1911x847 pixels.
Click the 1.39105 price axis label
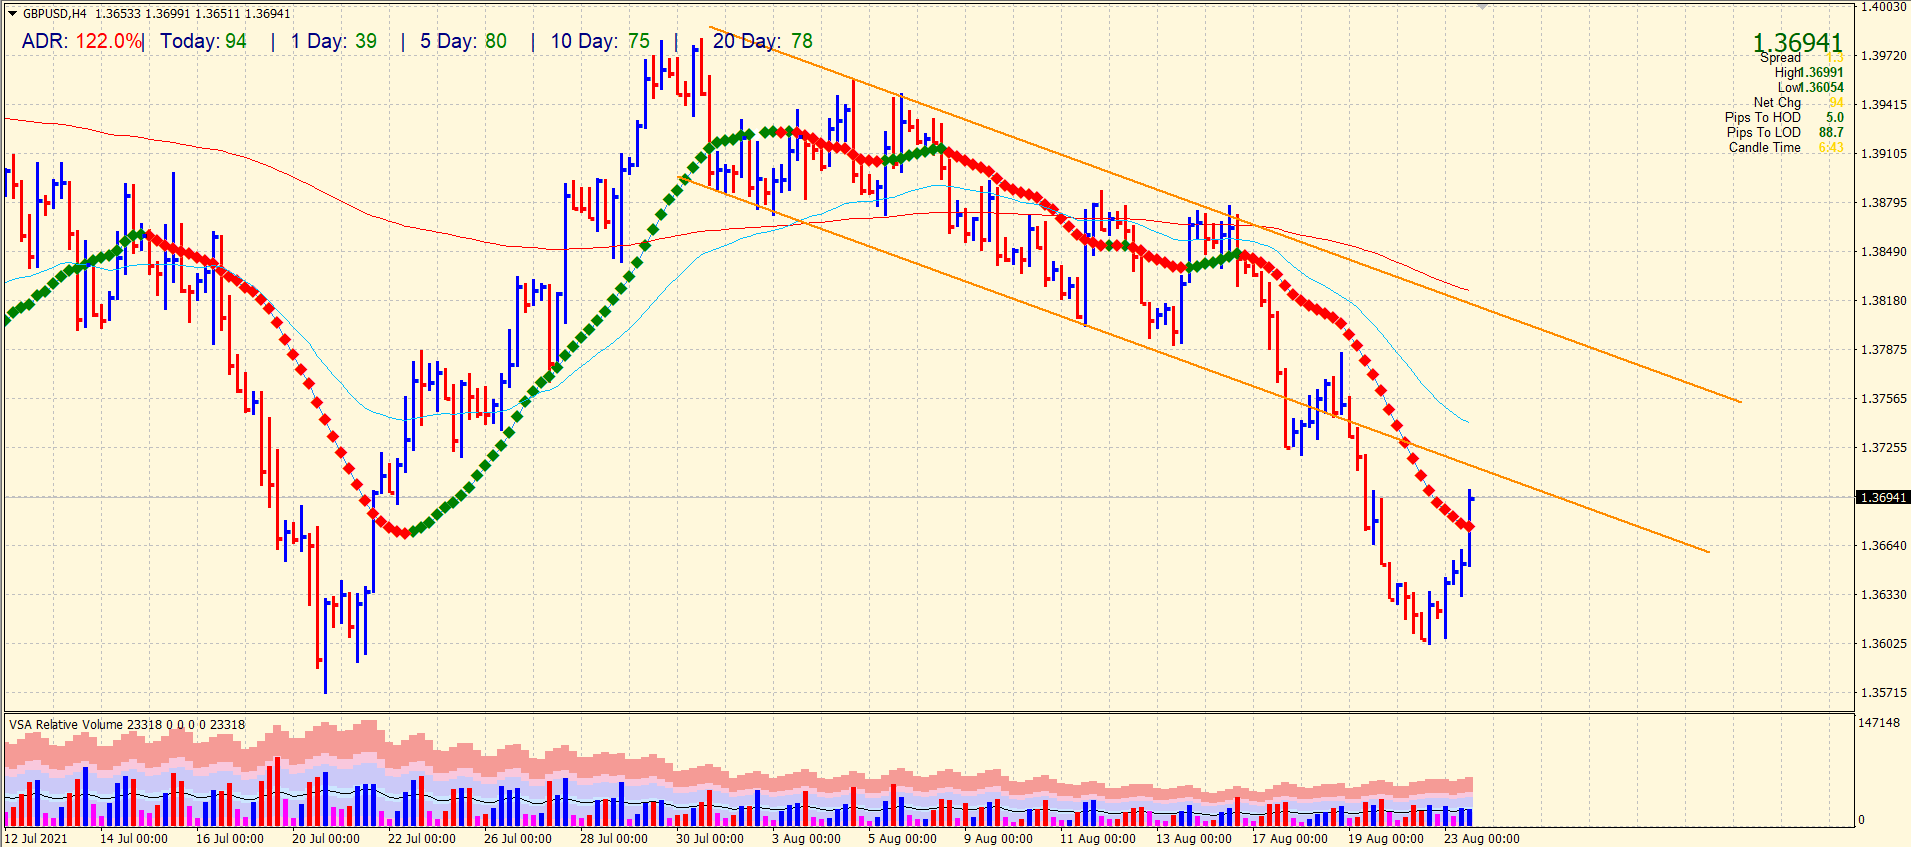(1883, 153)
